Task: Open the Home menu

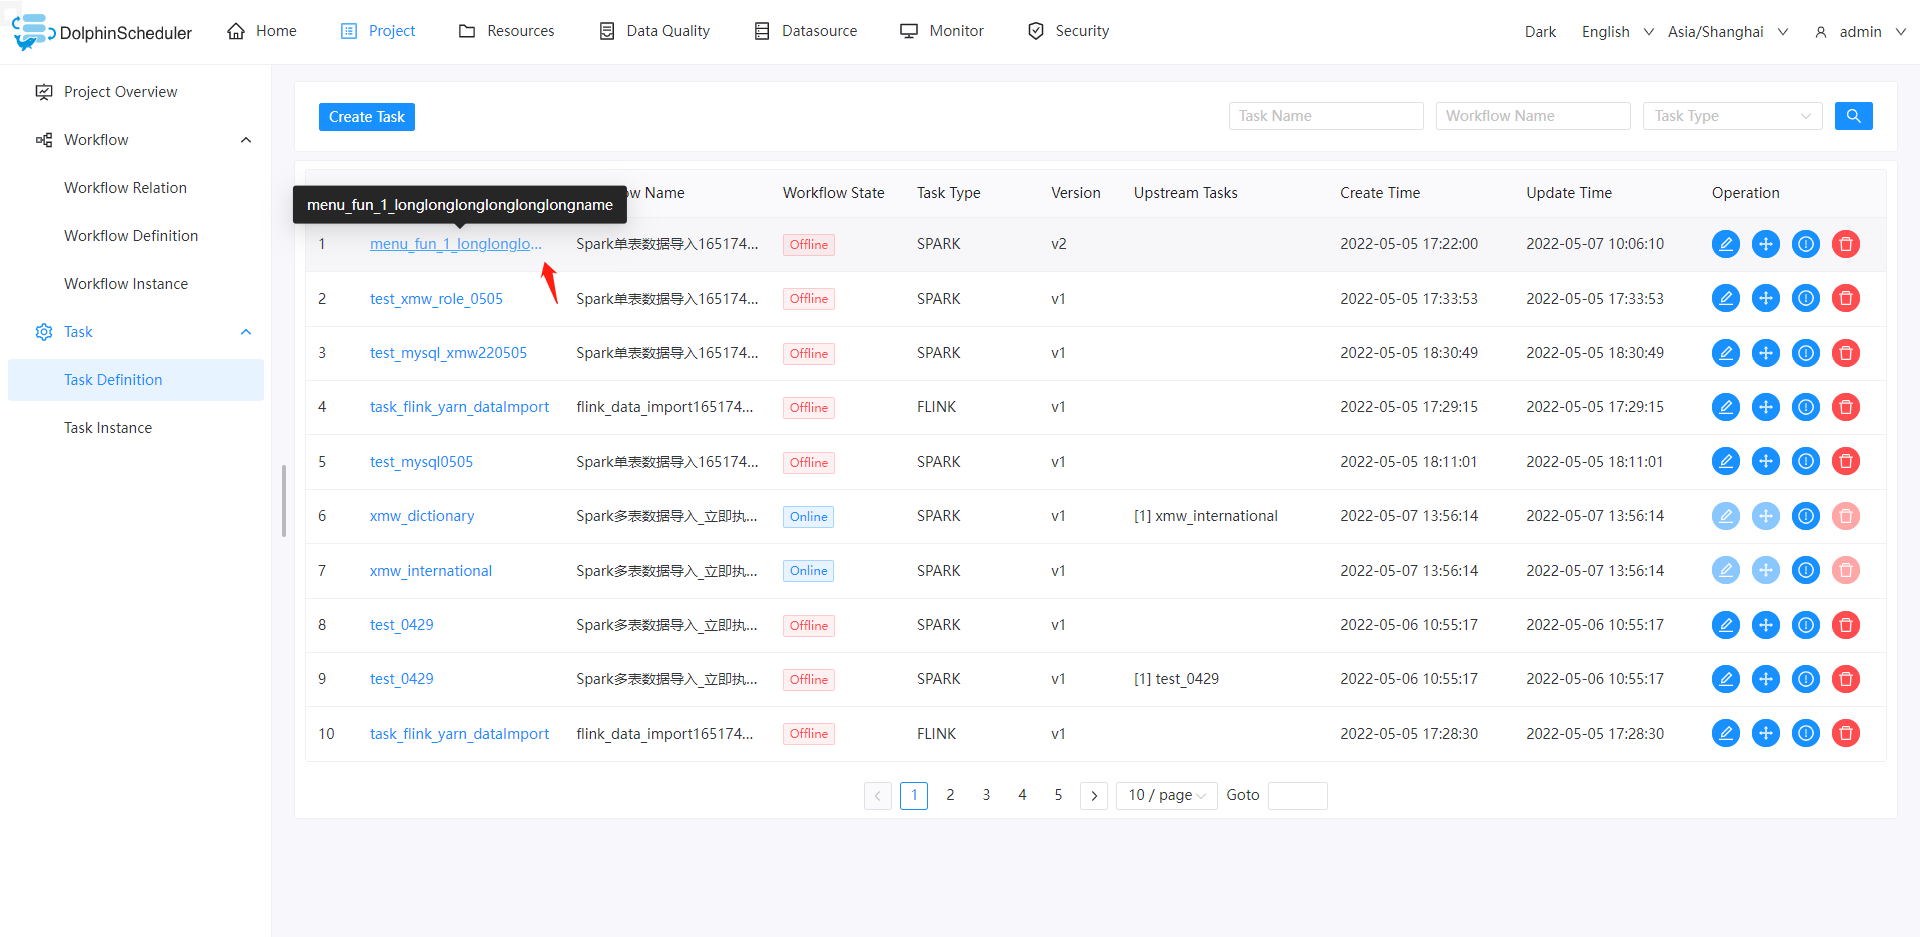Action: 262,31
